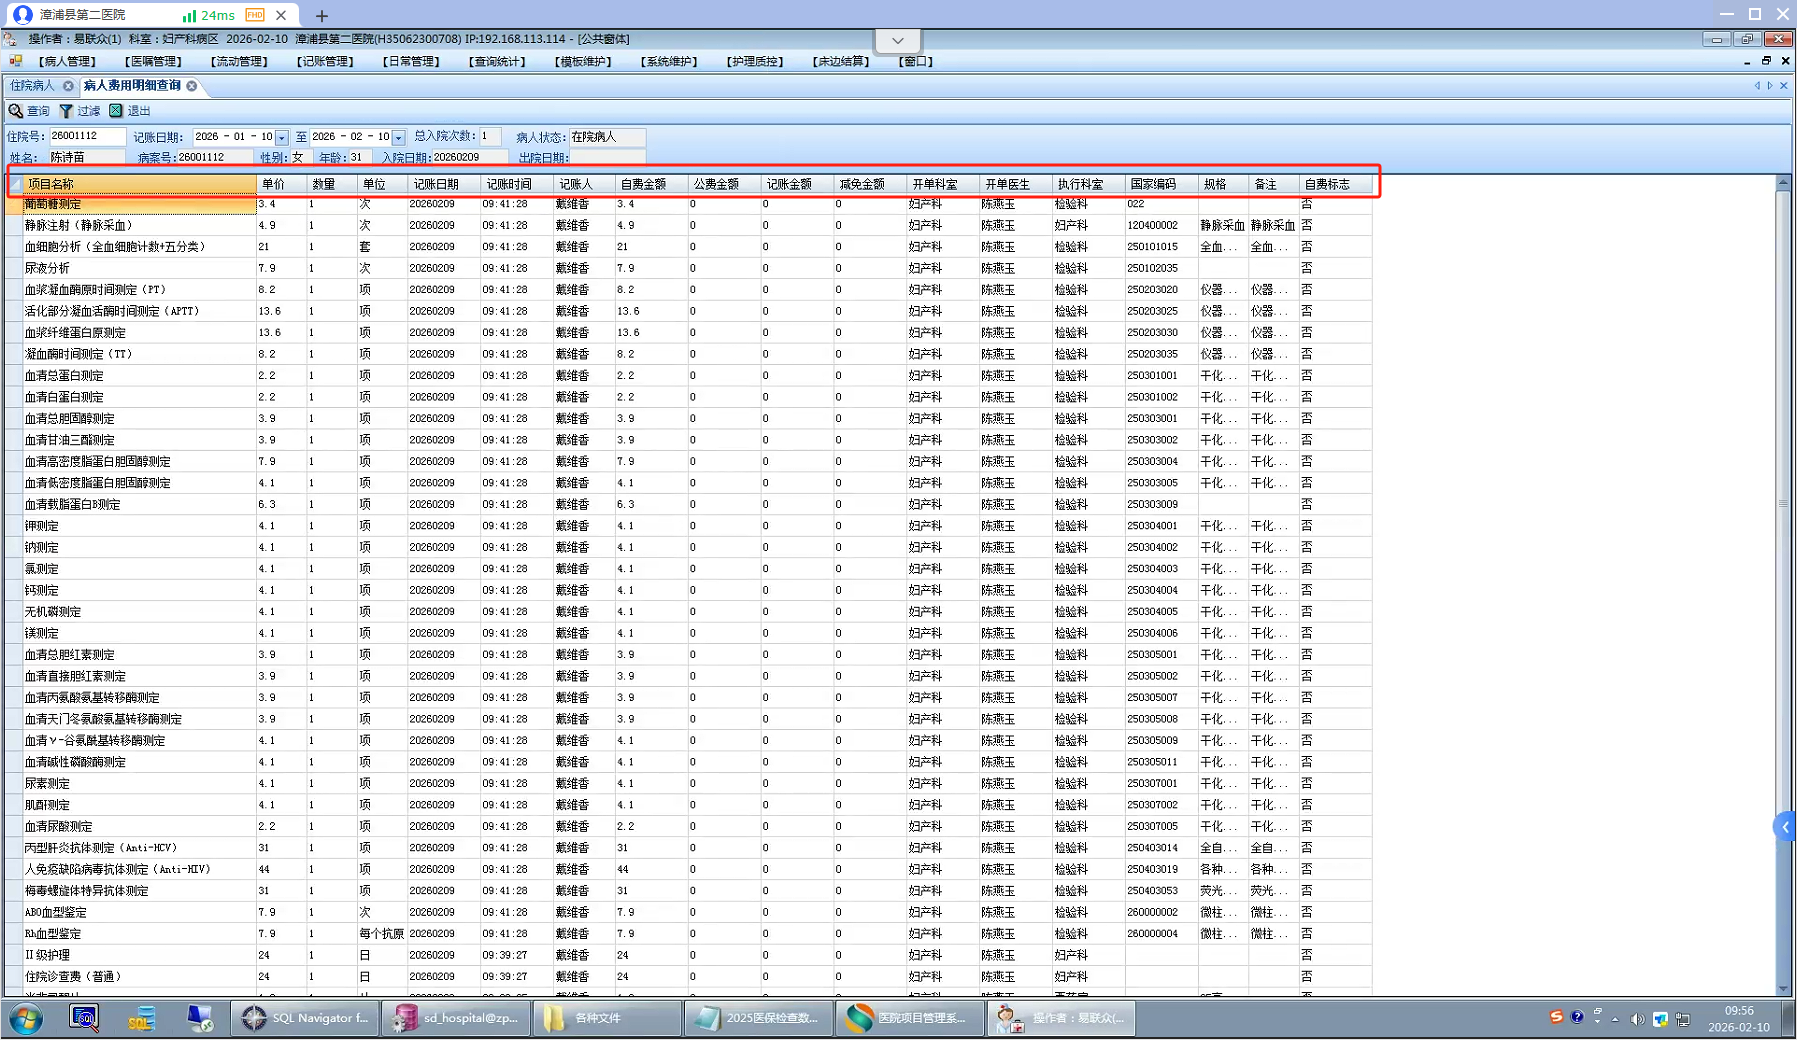
Task: Switch to the 住院病人 tab
Action: pos(32,86)
